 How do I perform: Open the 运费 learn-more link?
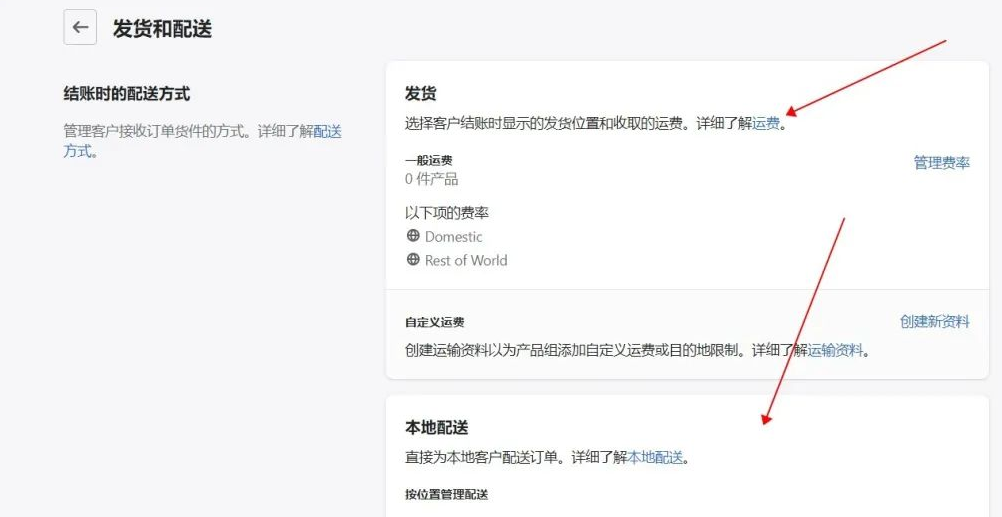[766, 124]
